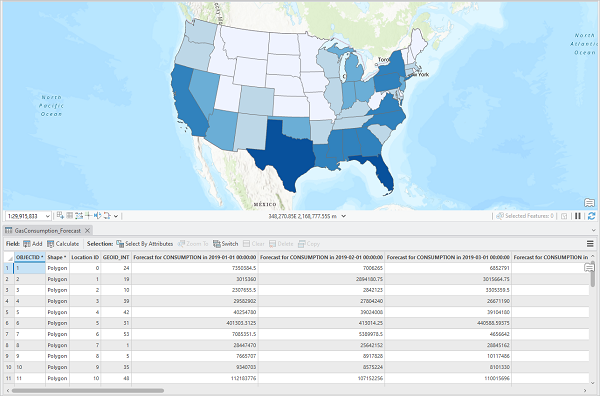Click the first snapping/grid icon beside the scale box
Viewport: 600px width, 396px height.
click(x=60, y=216)
